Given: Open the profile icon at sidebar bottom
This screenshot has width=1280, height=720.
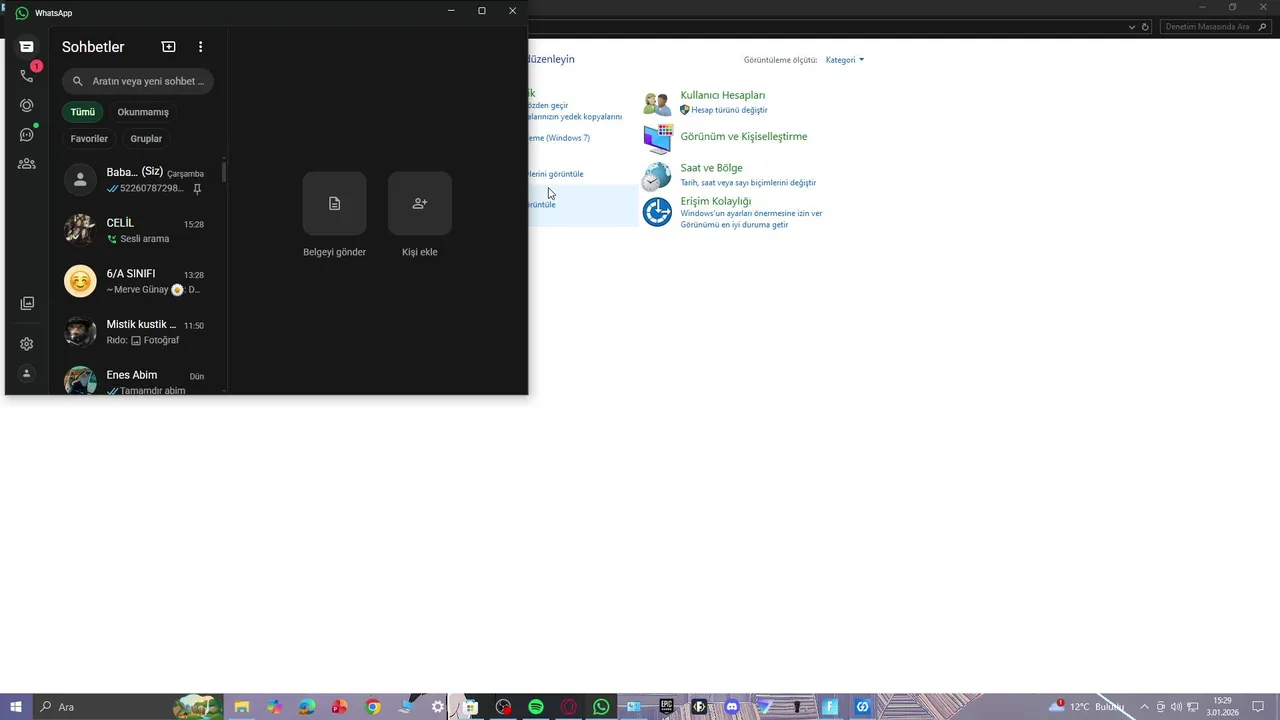Looking at the screenshot, I should click(x=27, y=374).
